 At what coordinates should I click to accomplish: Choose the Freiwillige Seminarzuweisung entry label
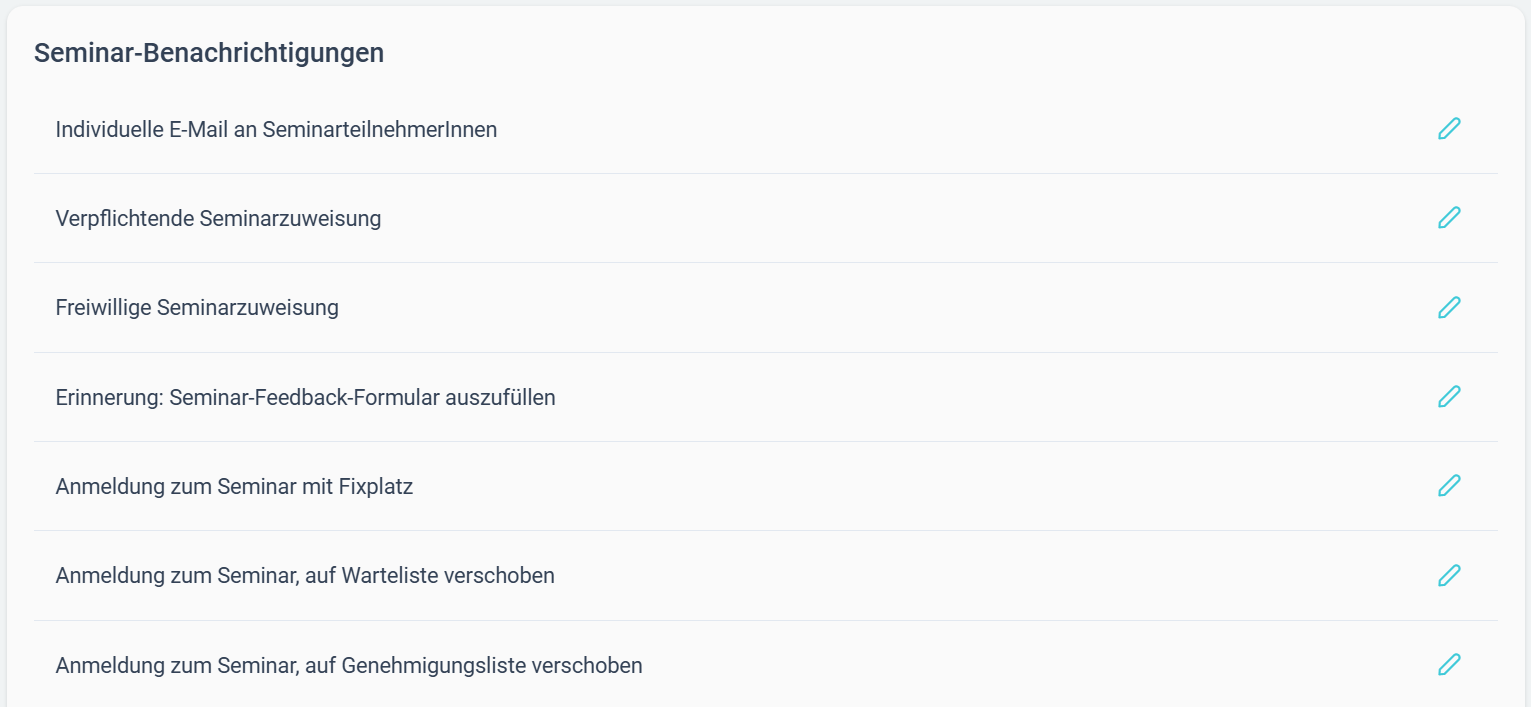(197, 307)
